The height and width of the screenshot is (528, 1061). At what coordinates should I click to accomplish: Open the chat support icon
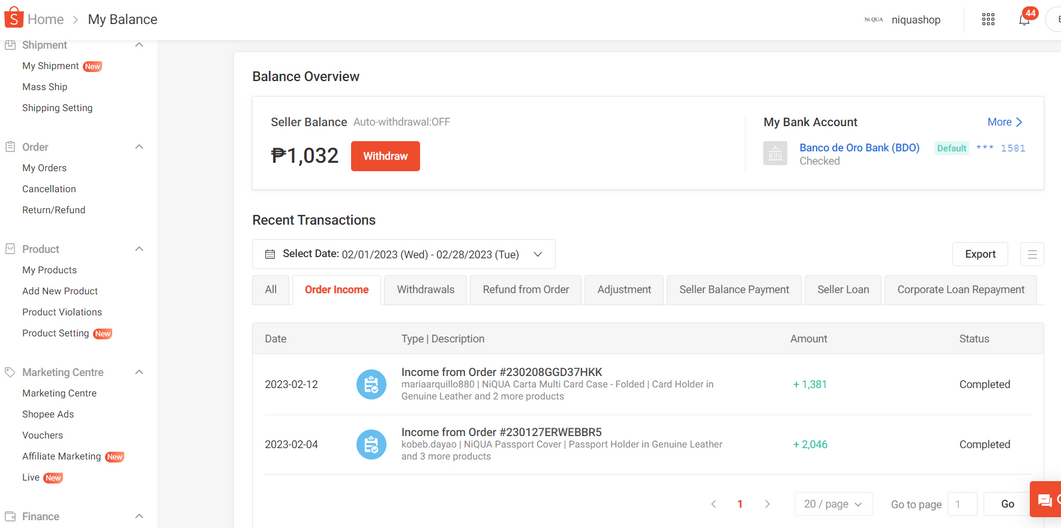click(1045, 500)
